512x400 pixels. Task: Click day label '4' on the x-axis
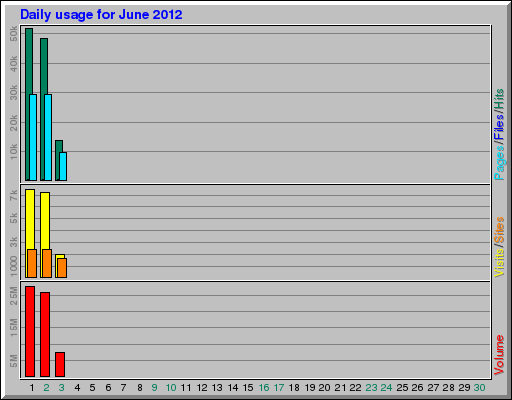pyautogui.click(x=77, y=388)
